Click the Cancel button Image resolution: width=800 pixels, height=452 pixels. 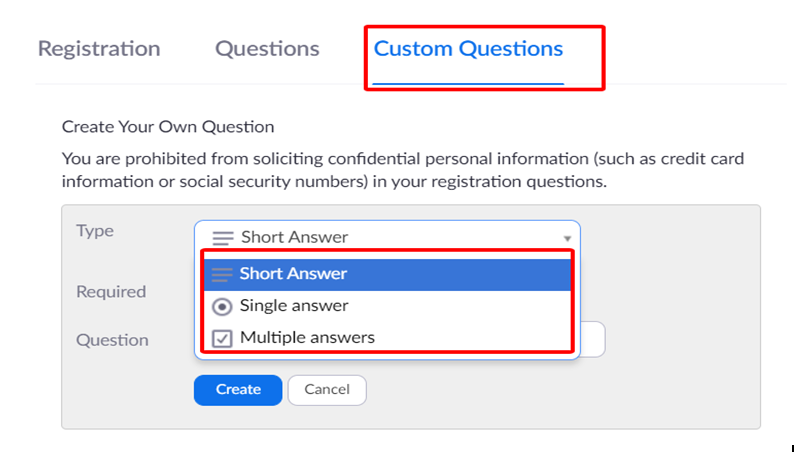[x=327, y=389]
